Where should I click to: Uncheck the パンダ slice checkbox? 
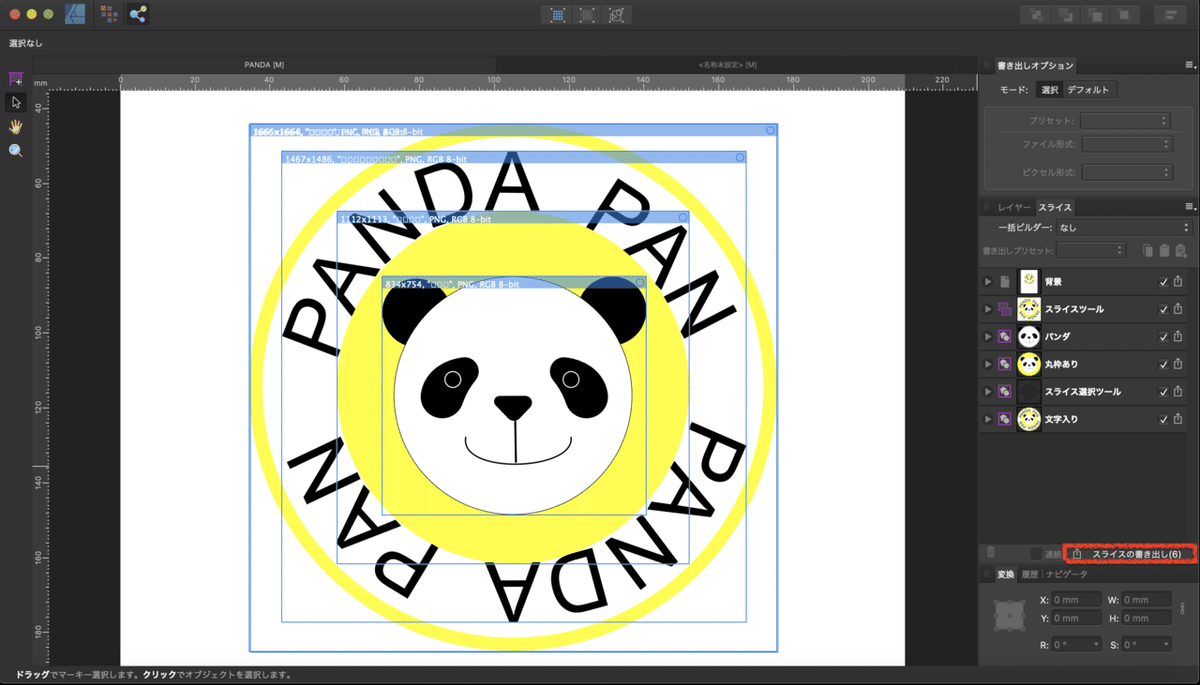point(1163,337)
